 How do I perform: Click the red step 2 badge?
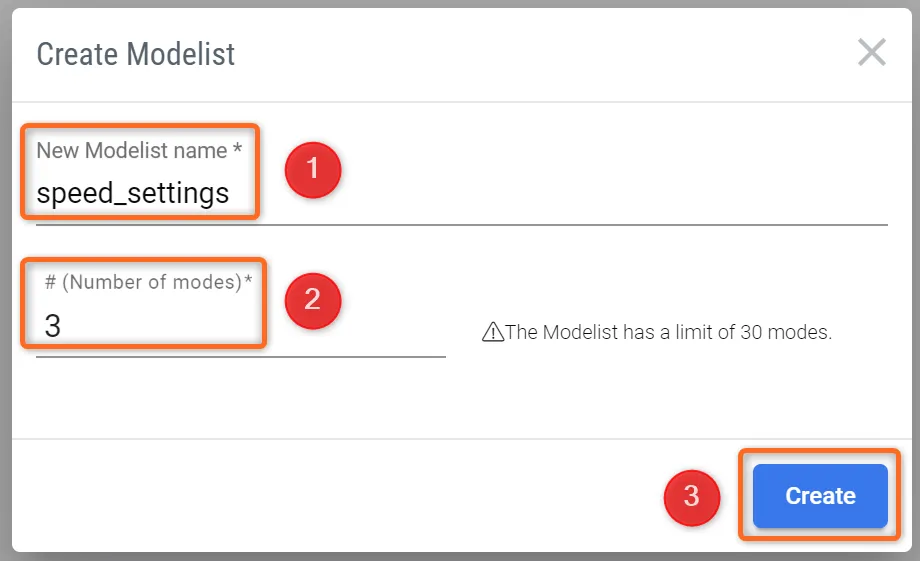coord(312,299)
